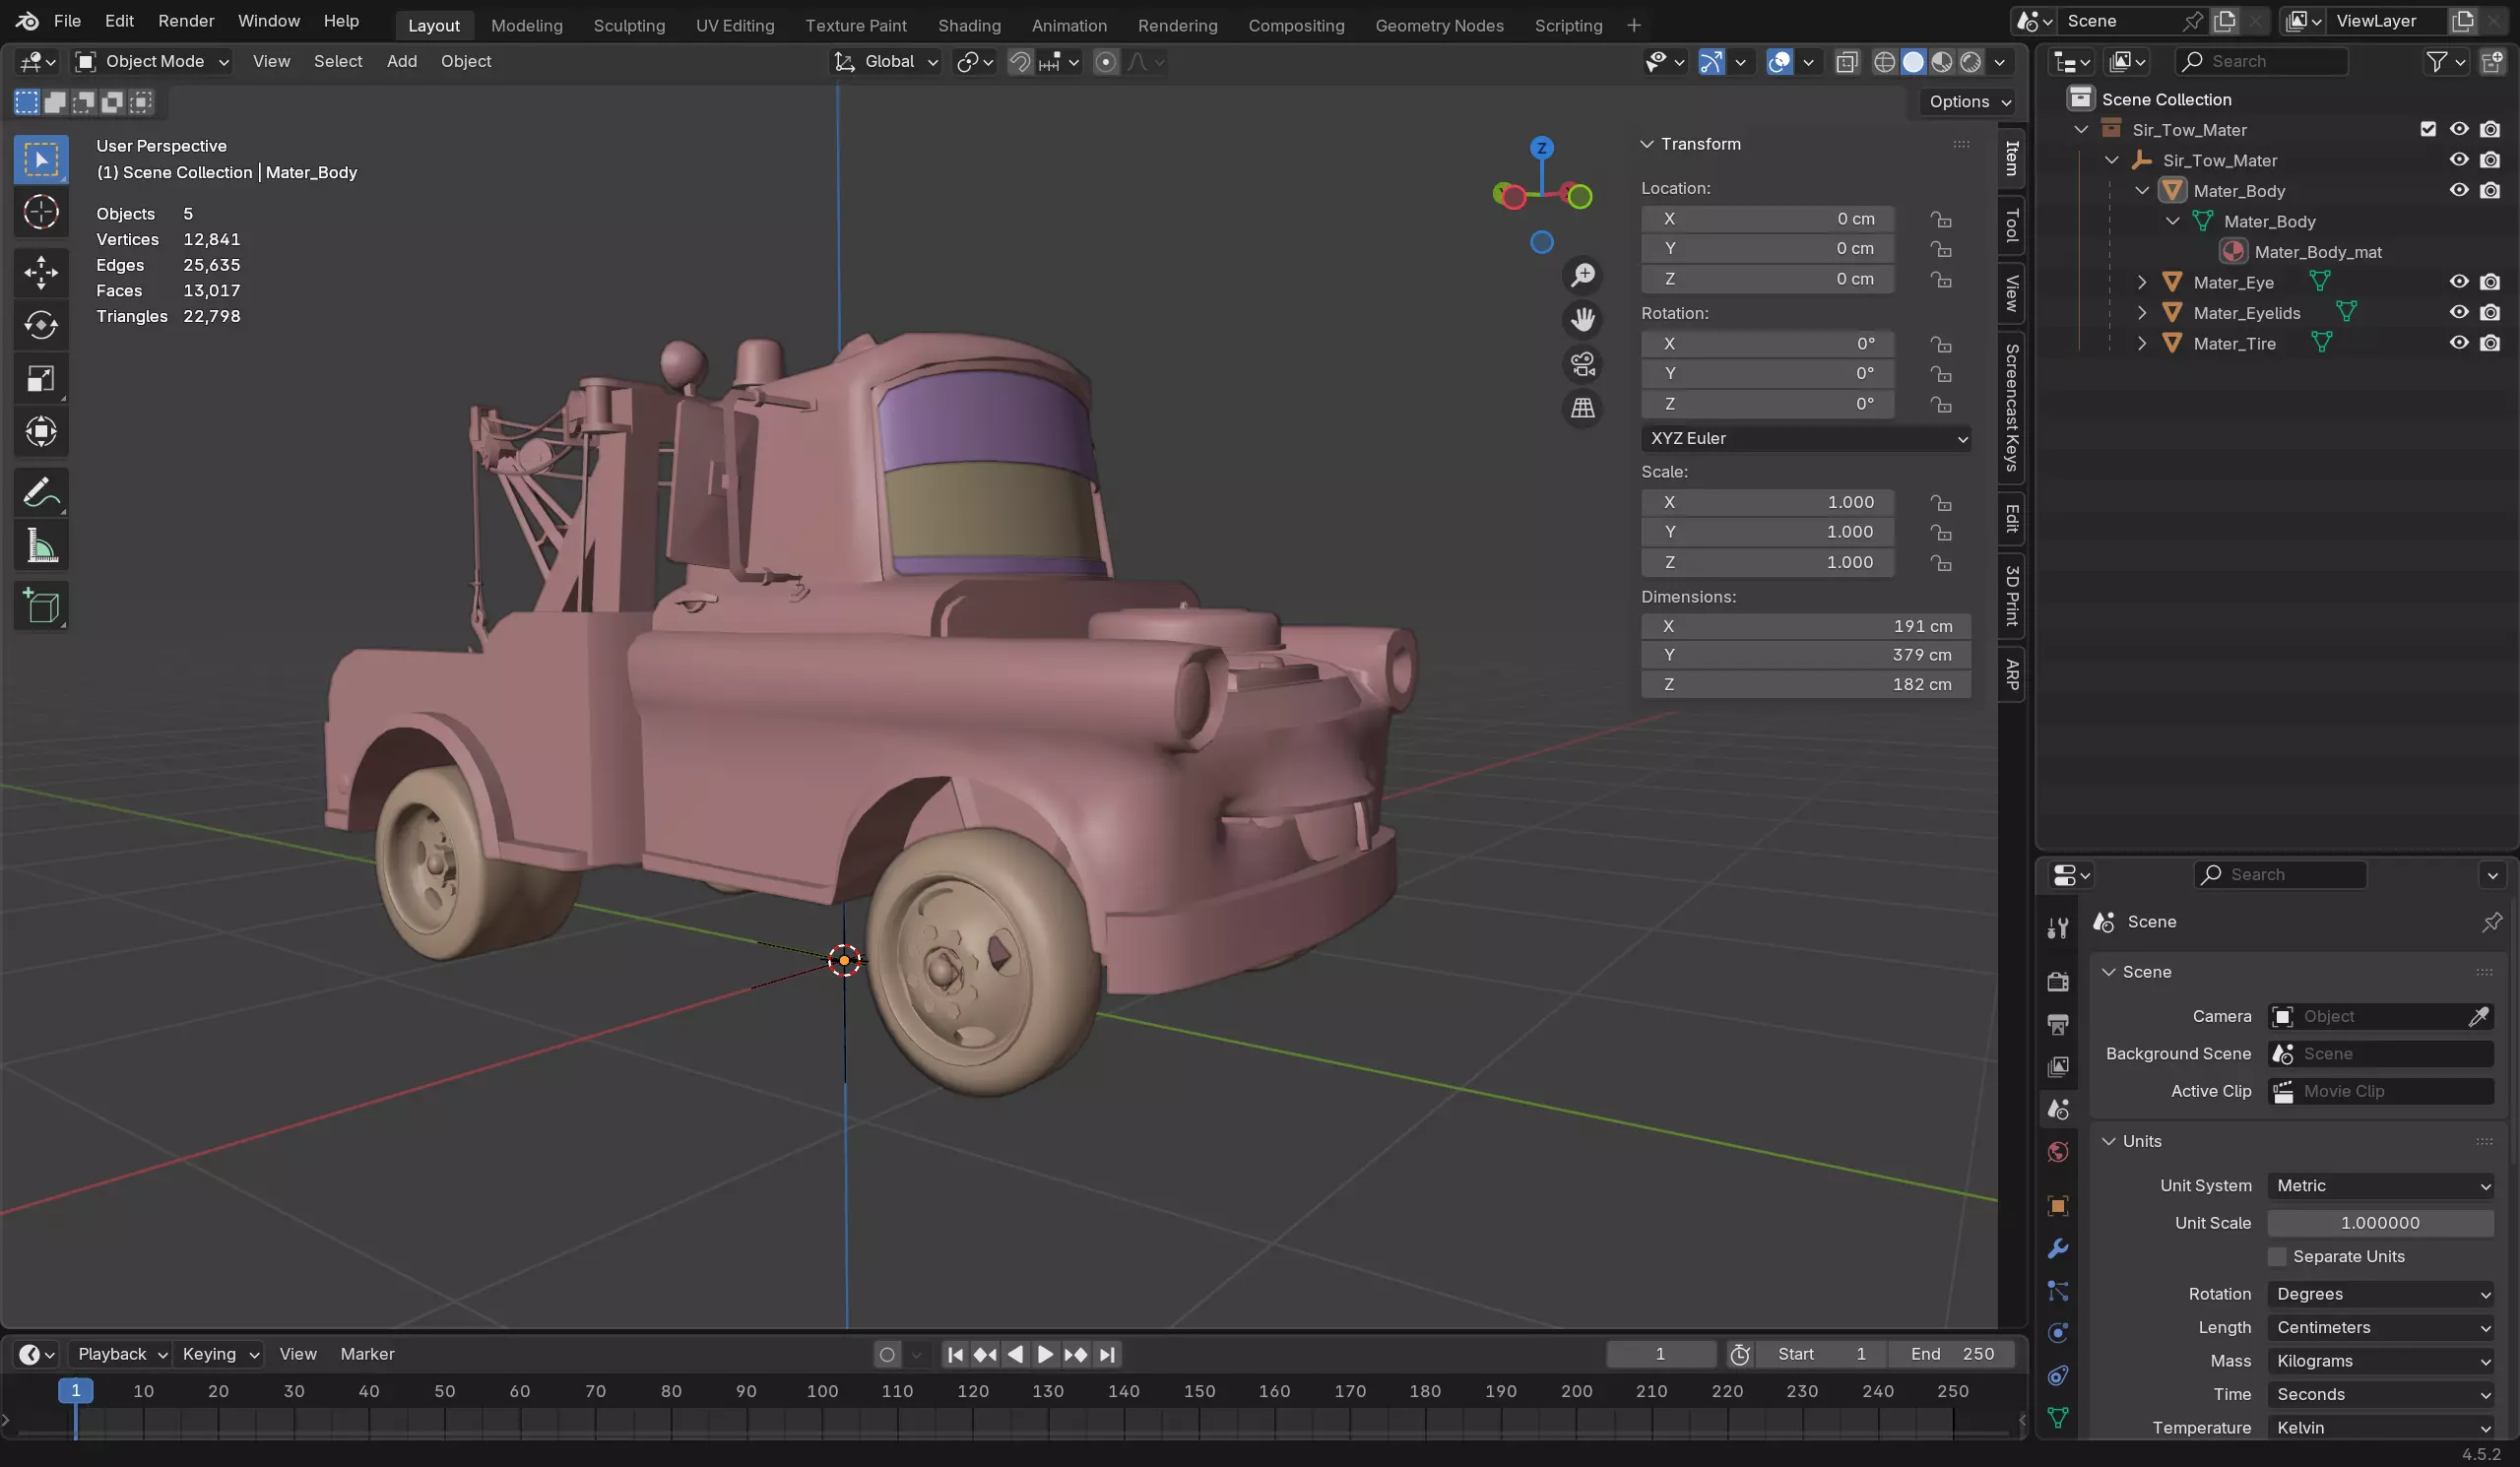This screenshot has width=2520, height=1467.
Task: Collapse the Units panel
Action: pos(2108,1141)
